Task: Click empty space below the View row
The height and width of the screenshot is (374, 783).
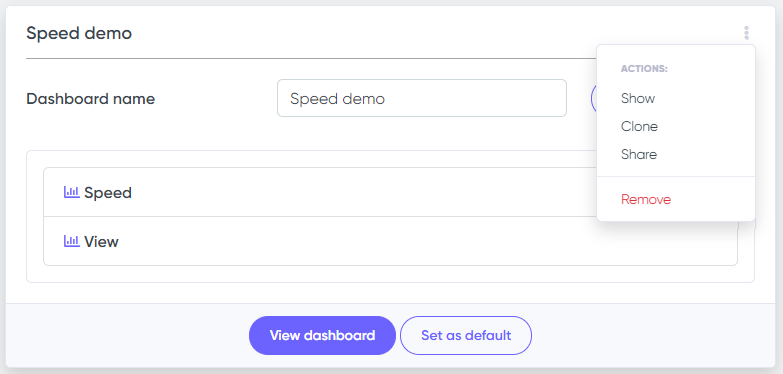Action: click(390, 274)
